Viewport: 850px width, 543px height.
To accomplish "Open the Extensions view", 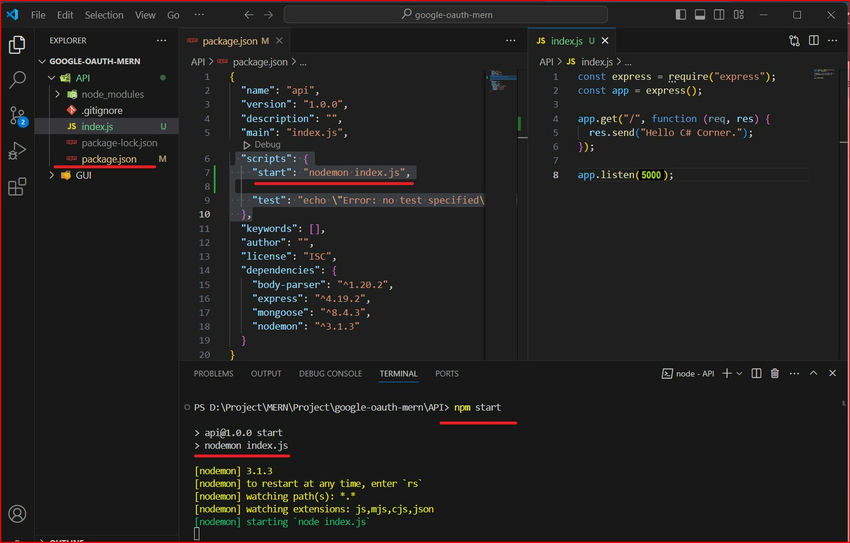I will click(x=17, y=186).
